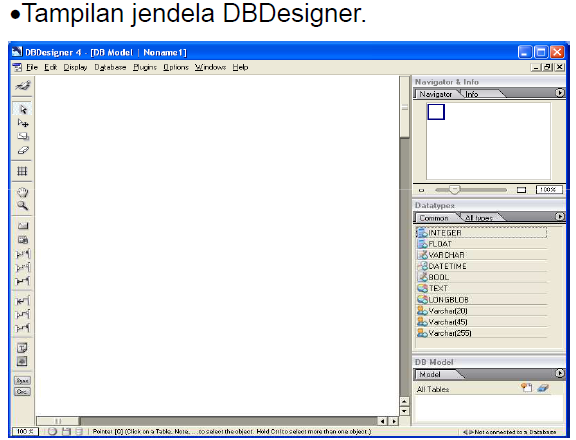Select the FLOAT datatype
Screen dimensions: 576x440
(x=482, y=244)
